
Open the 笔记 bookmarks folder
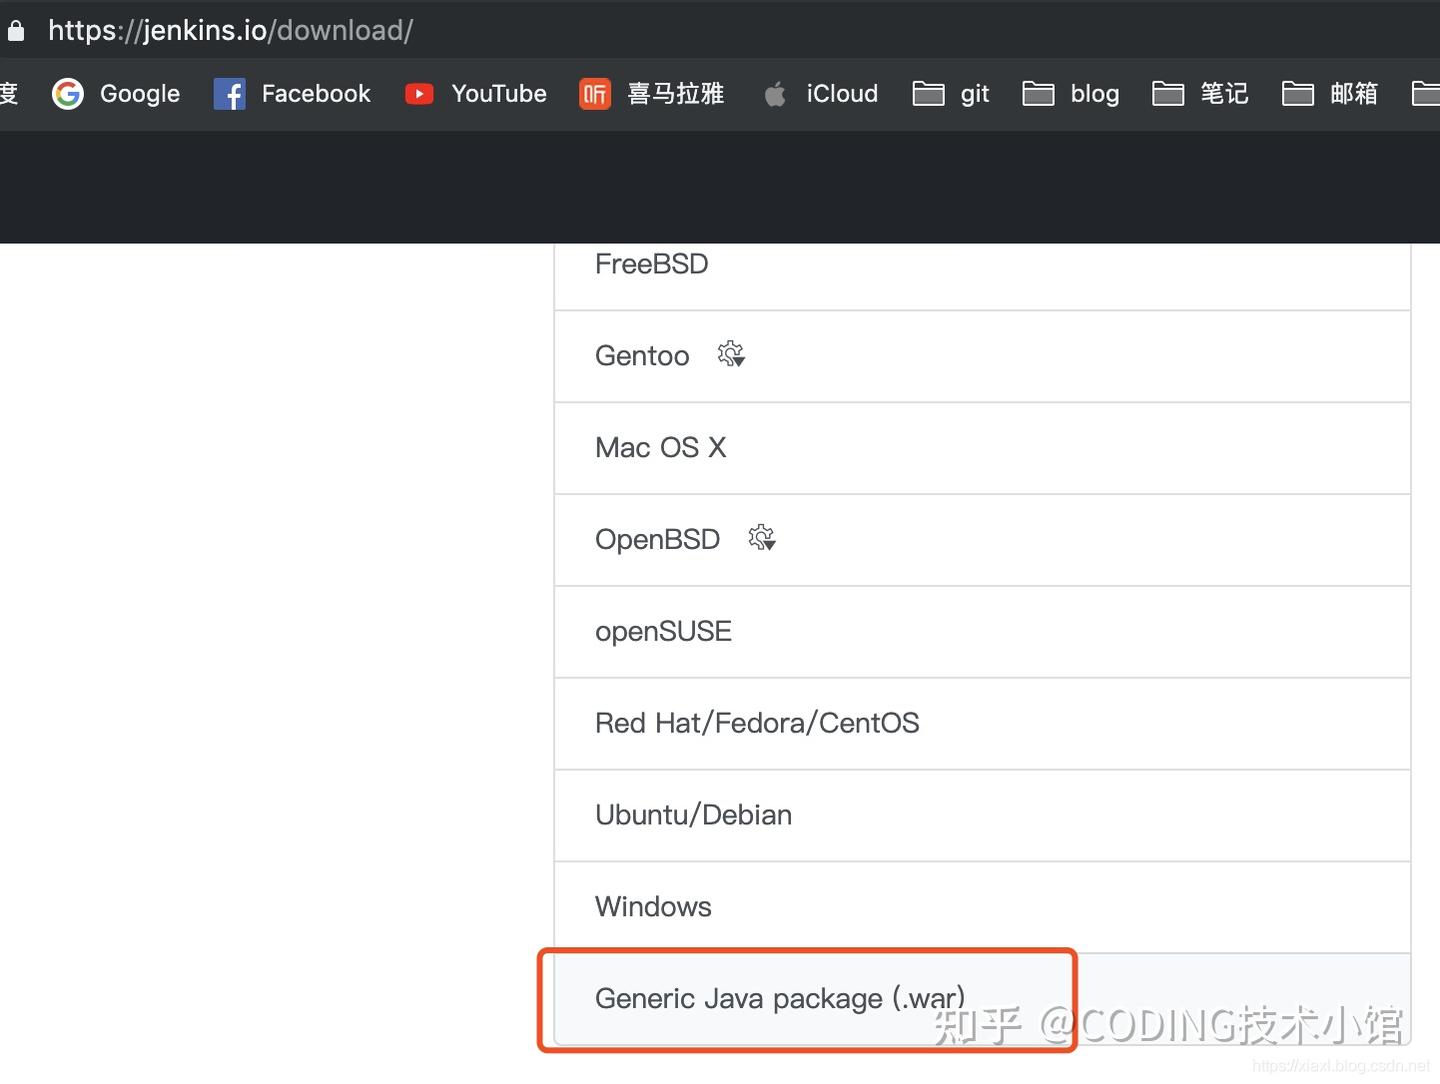1201,93
